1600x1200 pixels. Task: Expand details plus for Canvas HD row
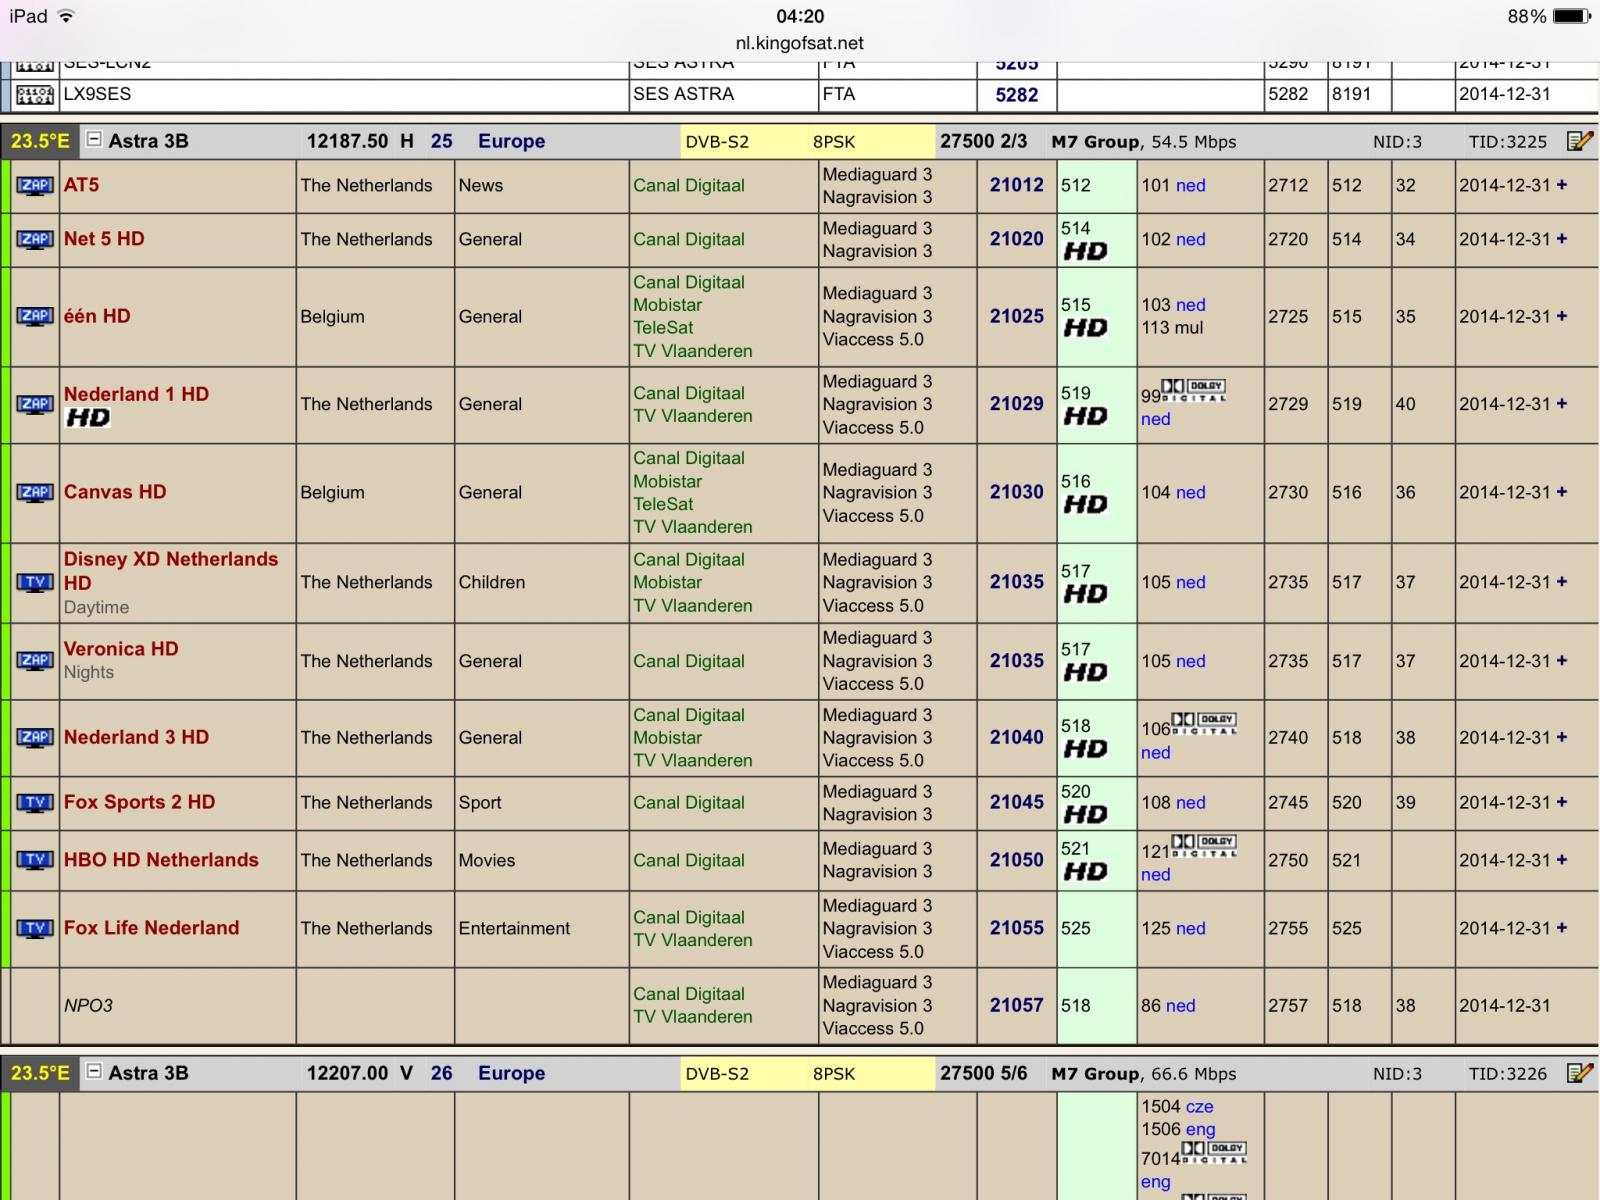coord(1562,492)
